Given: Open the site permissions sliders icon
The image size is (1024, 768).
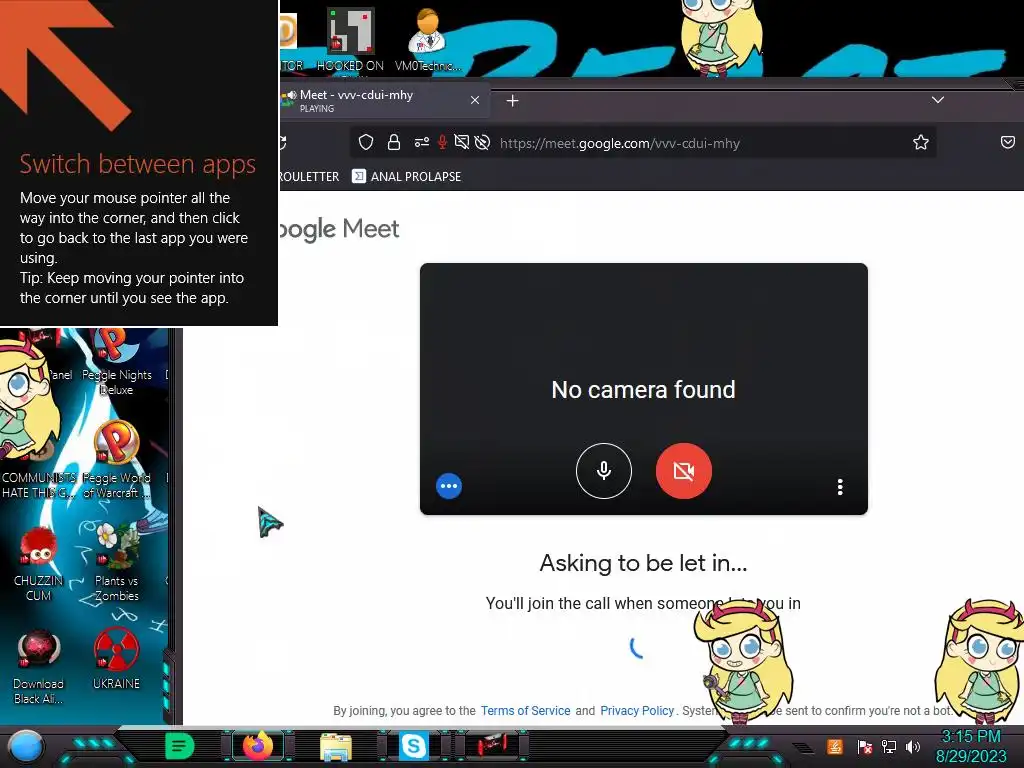Looking at the screenshot, I should [422, 142].
